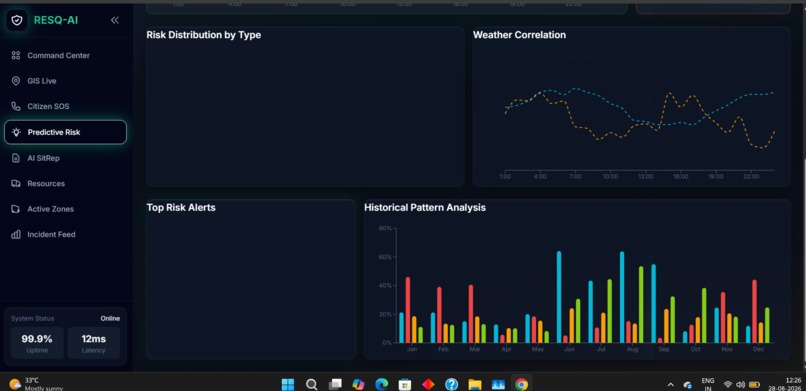Click the 22:00 label on Weather Correlation axis
The image size is (806, 391).
point(751,177)
